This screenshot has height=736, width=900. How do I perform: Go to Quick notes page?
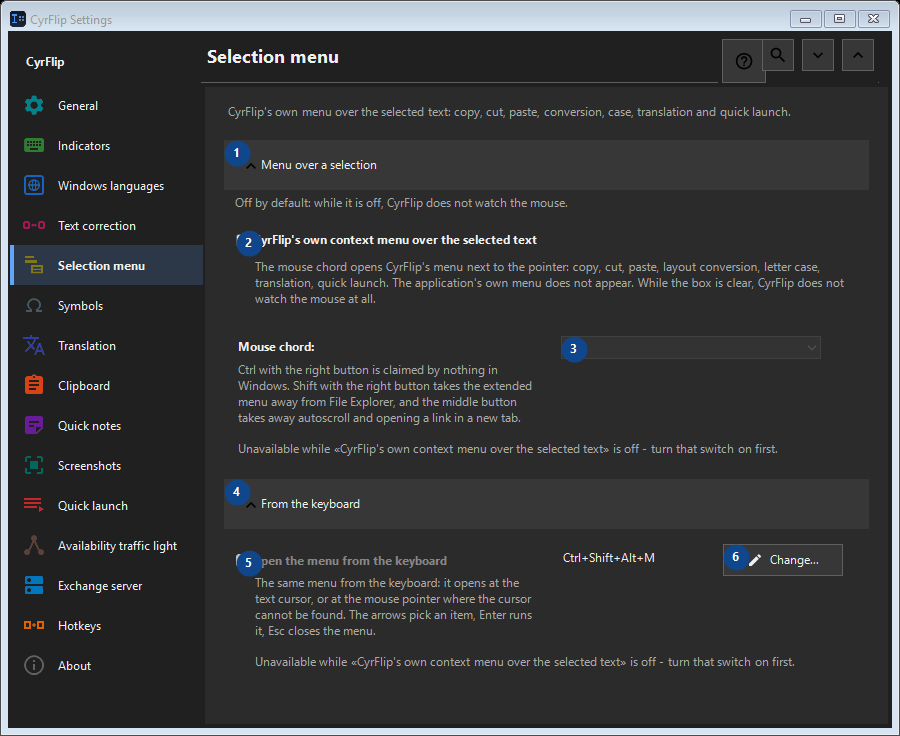click(x=107, y=425)
